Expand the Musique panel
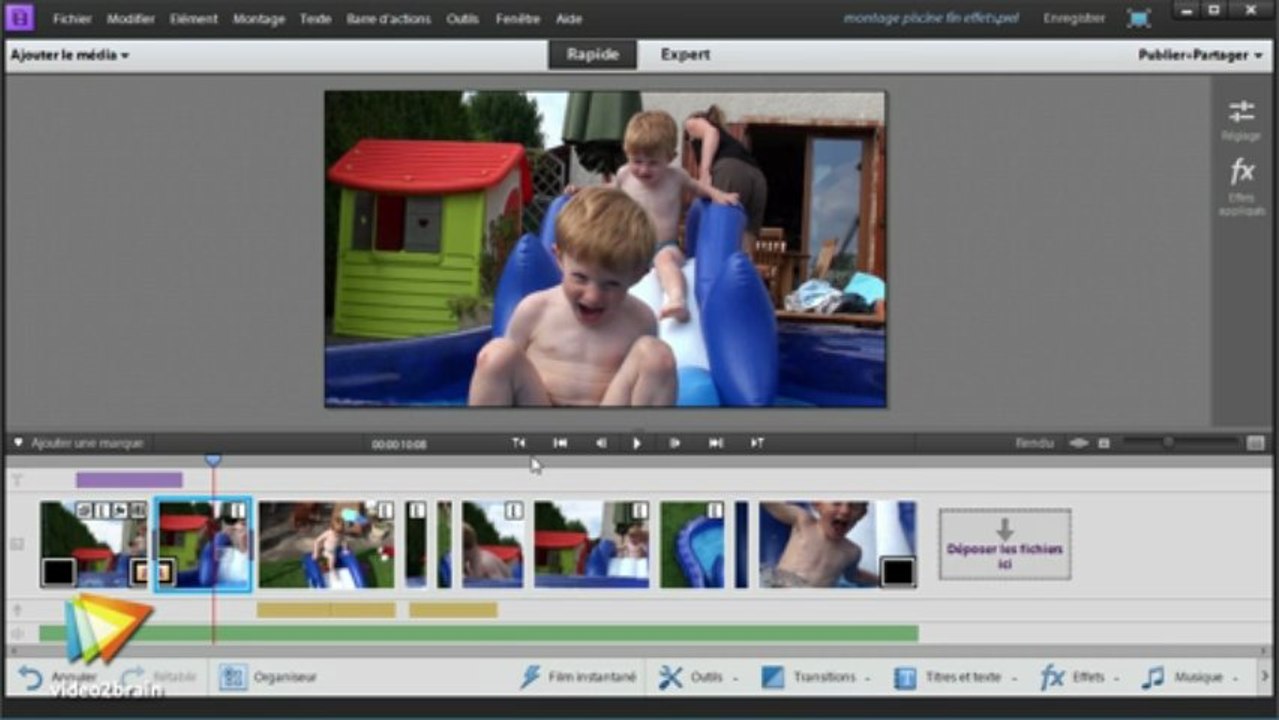Viewport: 1279px width, 720px height. 1190,677
